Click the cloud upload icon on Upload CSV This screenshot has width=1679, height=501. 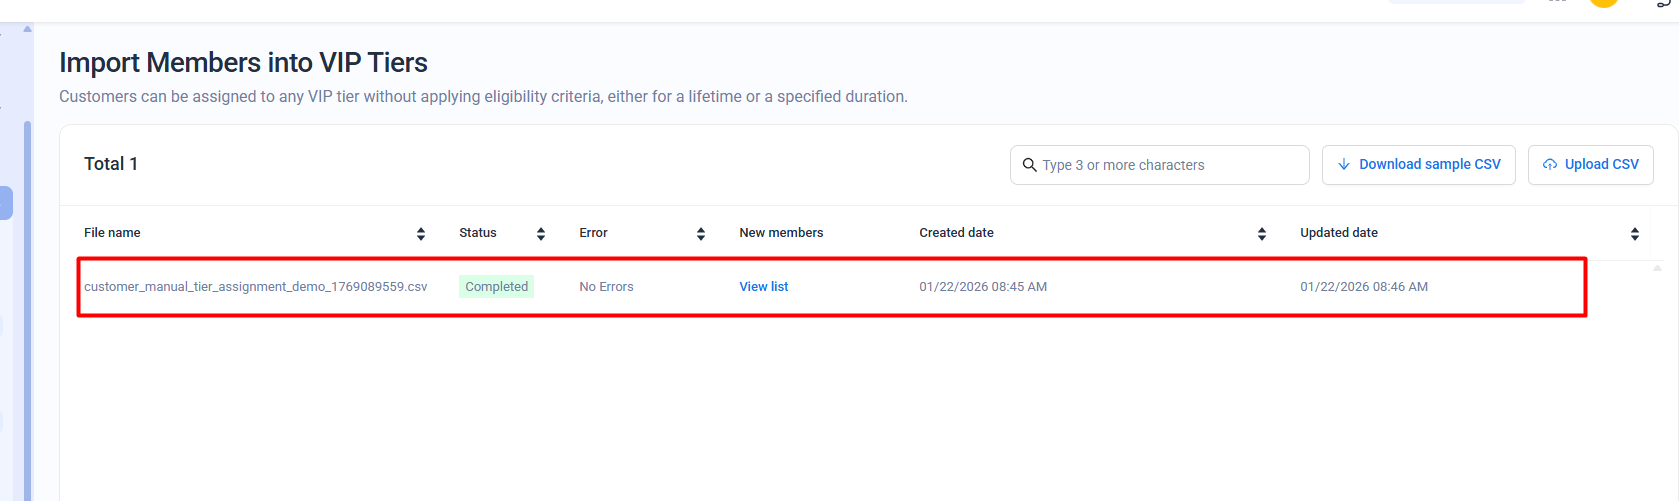[x=1550, y=165]
